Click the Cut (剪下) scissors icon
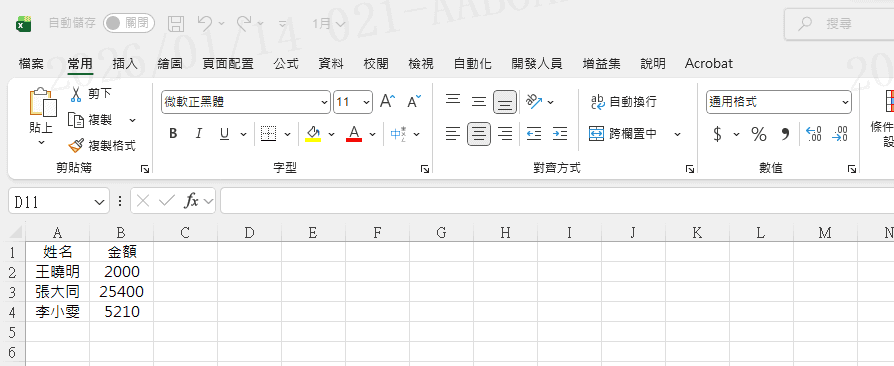 (x=76, y=94)
